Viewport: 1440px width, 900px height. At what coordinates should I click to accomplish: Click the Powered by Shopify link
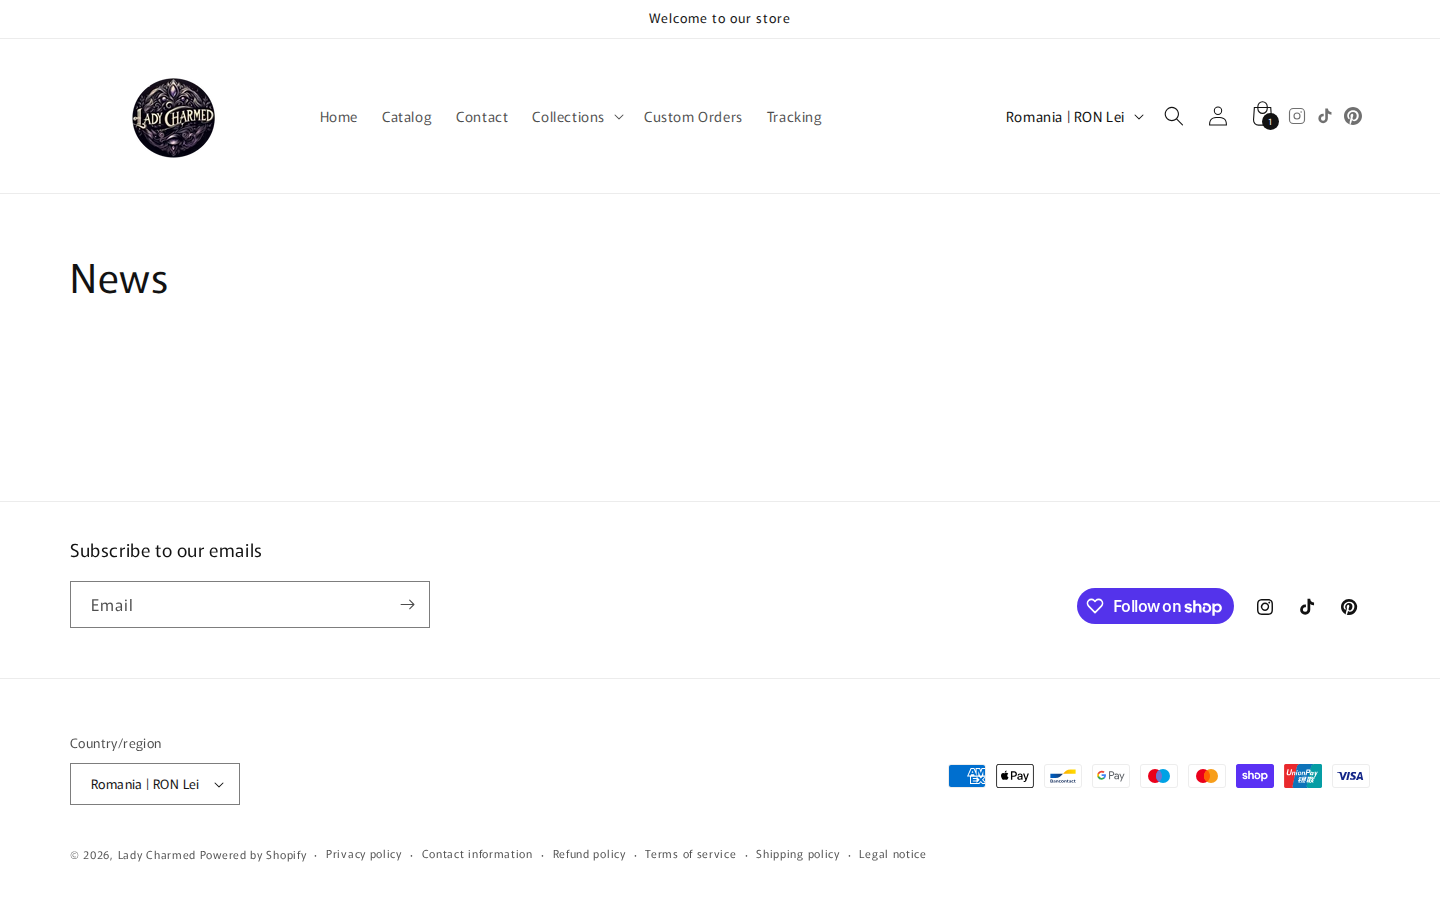point(253,855)
